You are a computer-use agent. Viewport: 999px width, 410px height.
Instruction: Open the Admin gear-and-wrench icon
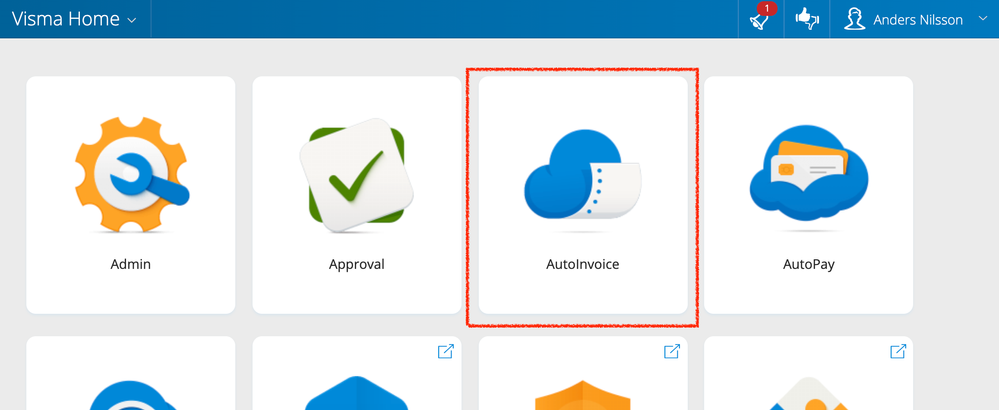(131, 175)
